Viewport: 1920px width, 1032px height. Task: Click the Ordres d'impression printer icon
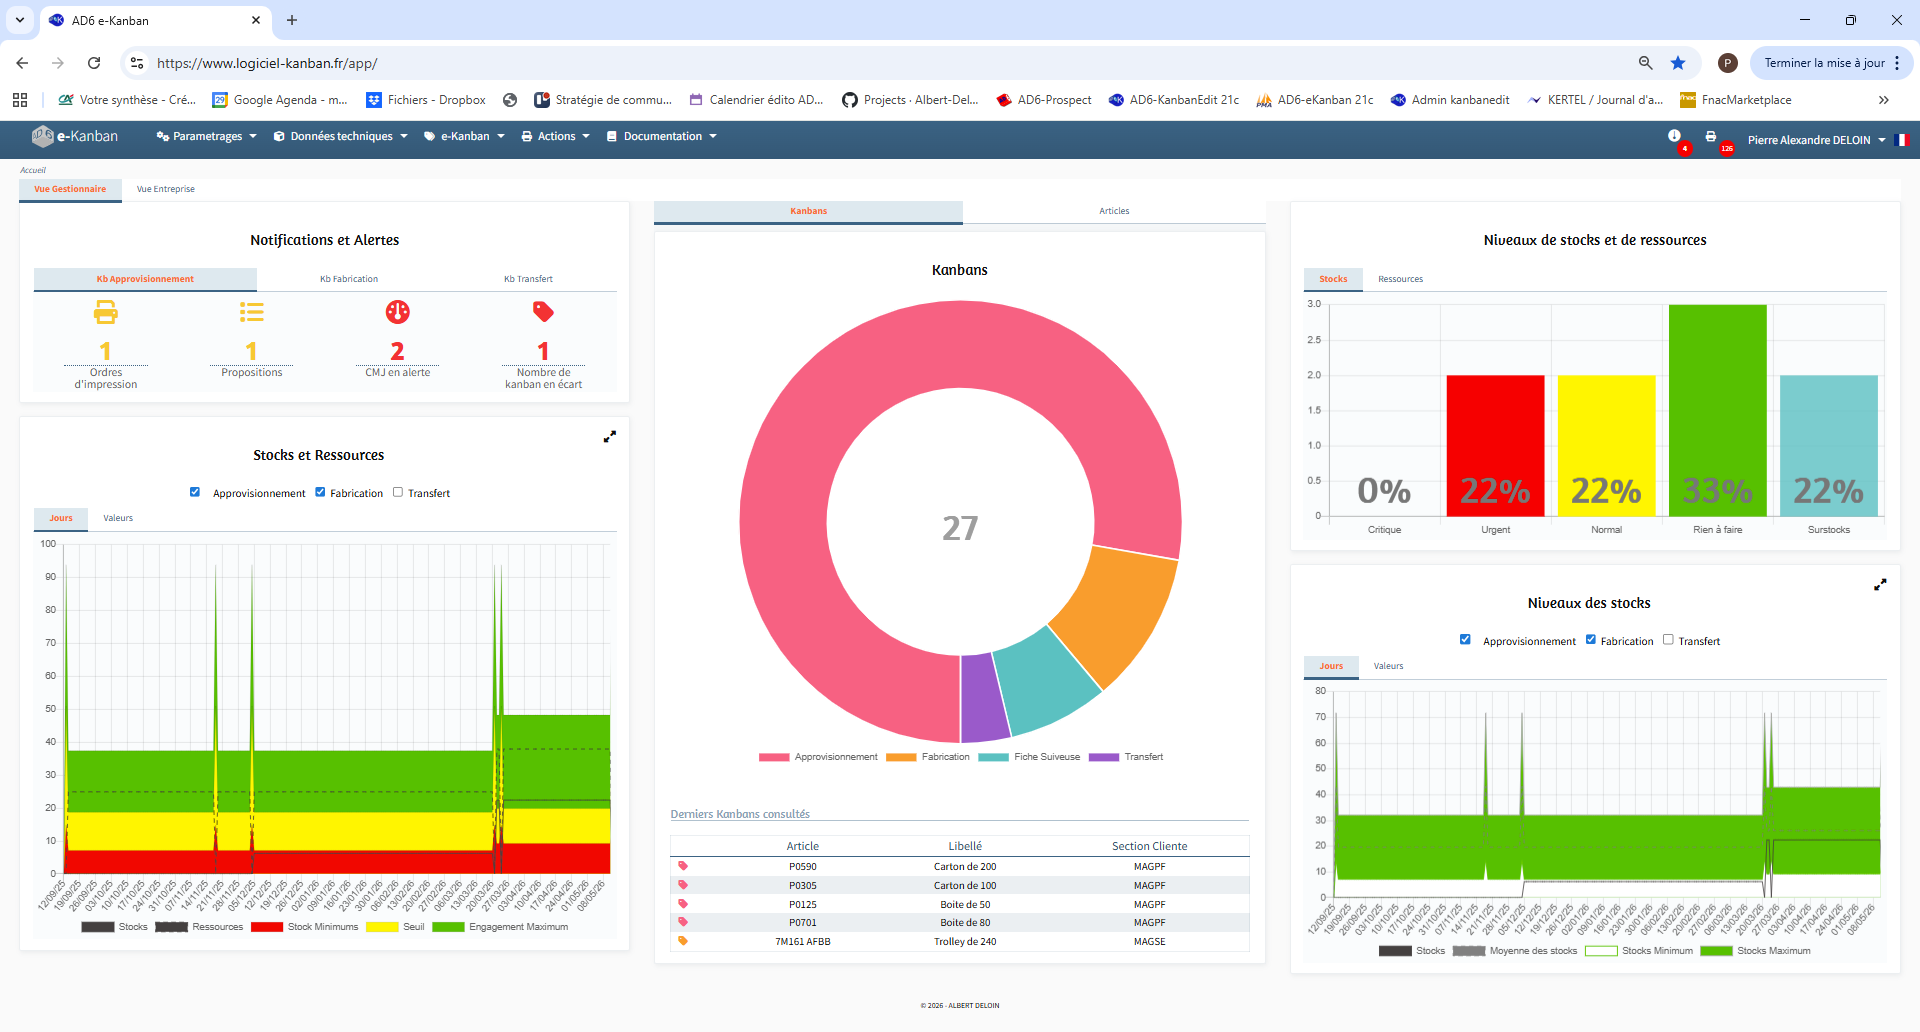(105, 313)
